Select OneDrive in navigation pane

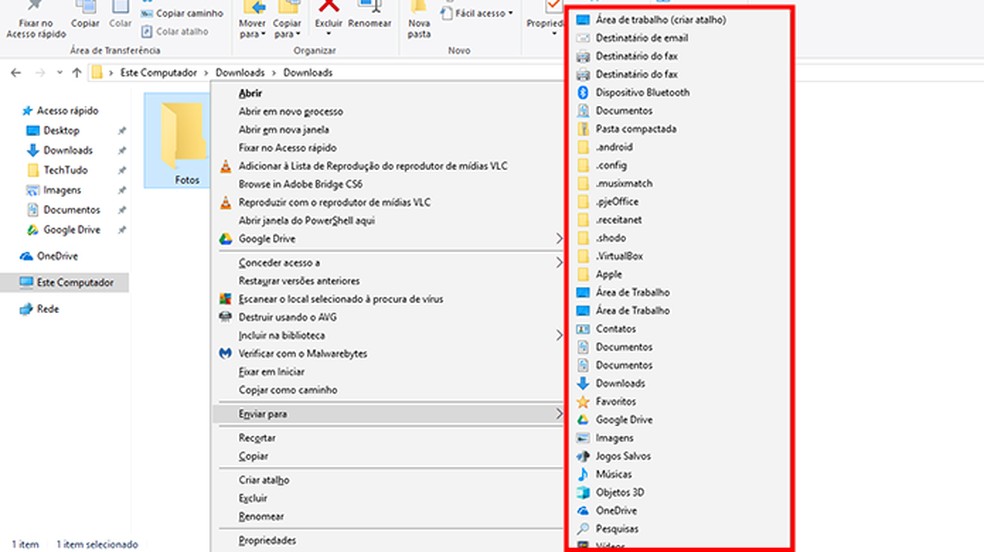tap(49, 256)
